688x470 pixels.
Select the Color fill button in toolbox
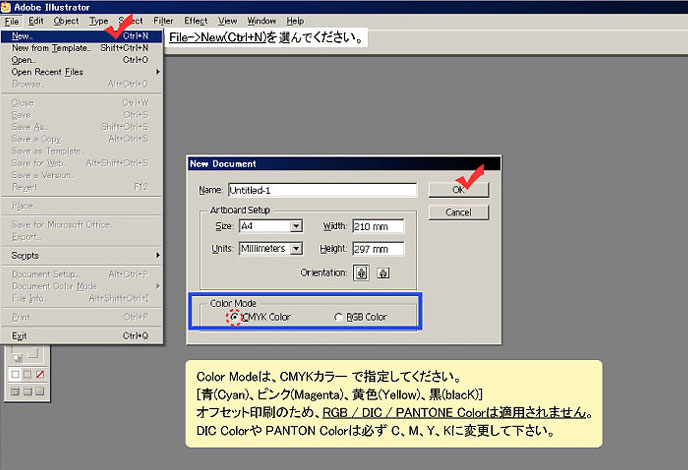coord(15,374)
